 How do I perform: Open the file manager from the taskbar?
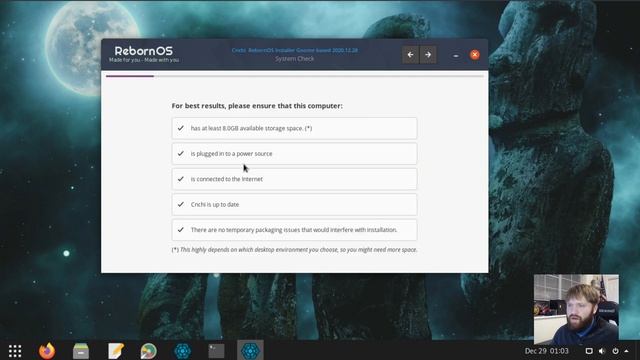tap(81, 351)
